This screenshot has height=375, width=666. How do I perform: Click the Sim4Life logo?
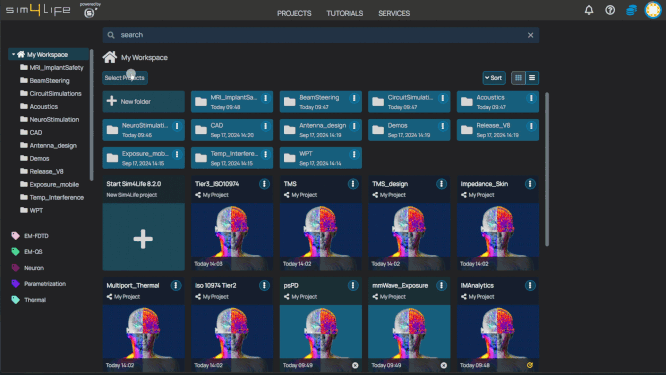tap(38, 10)
